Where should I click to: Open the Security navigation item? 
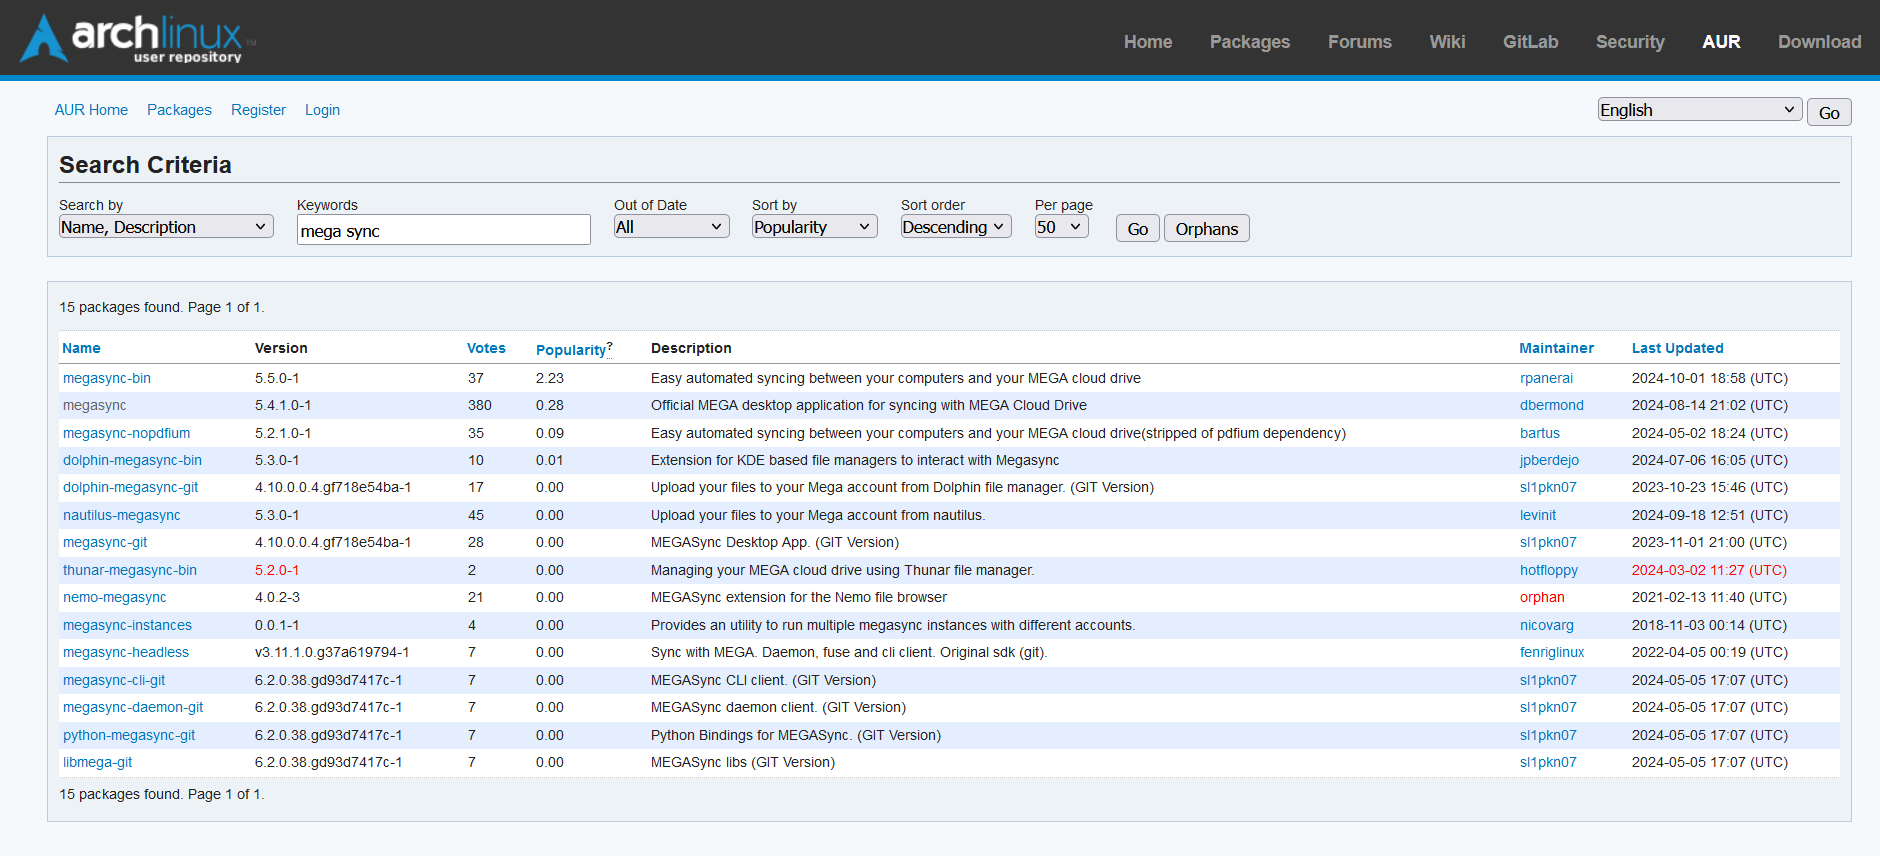click(1629, 42)
